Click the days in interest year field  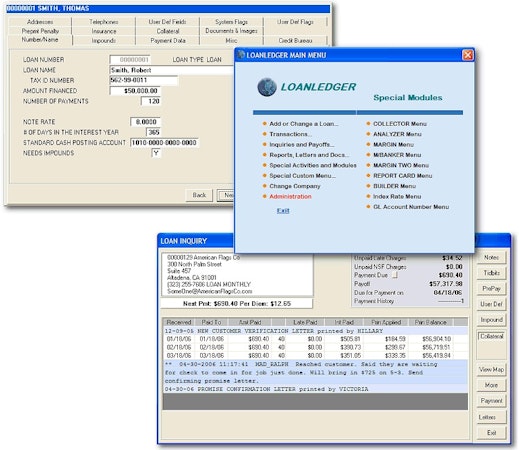coord(153,132)
